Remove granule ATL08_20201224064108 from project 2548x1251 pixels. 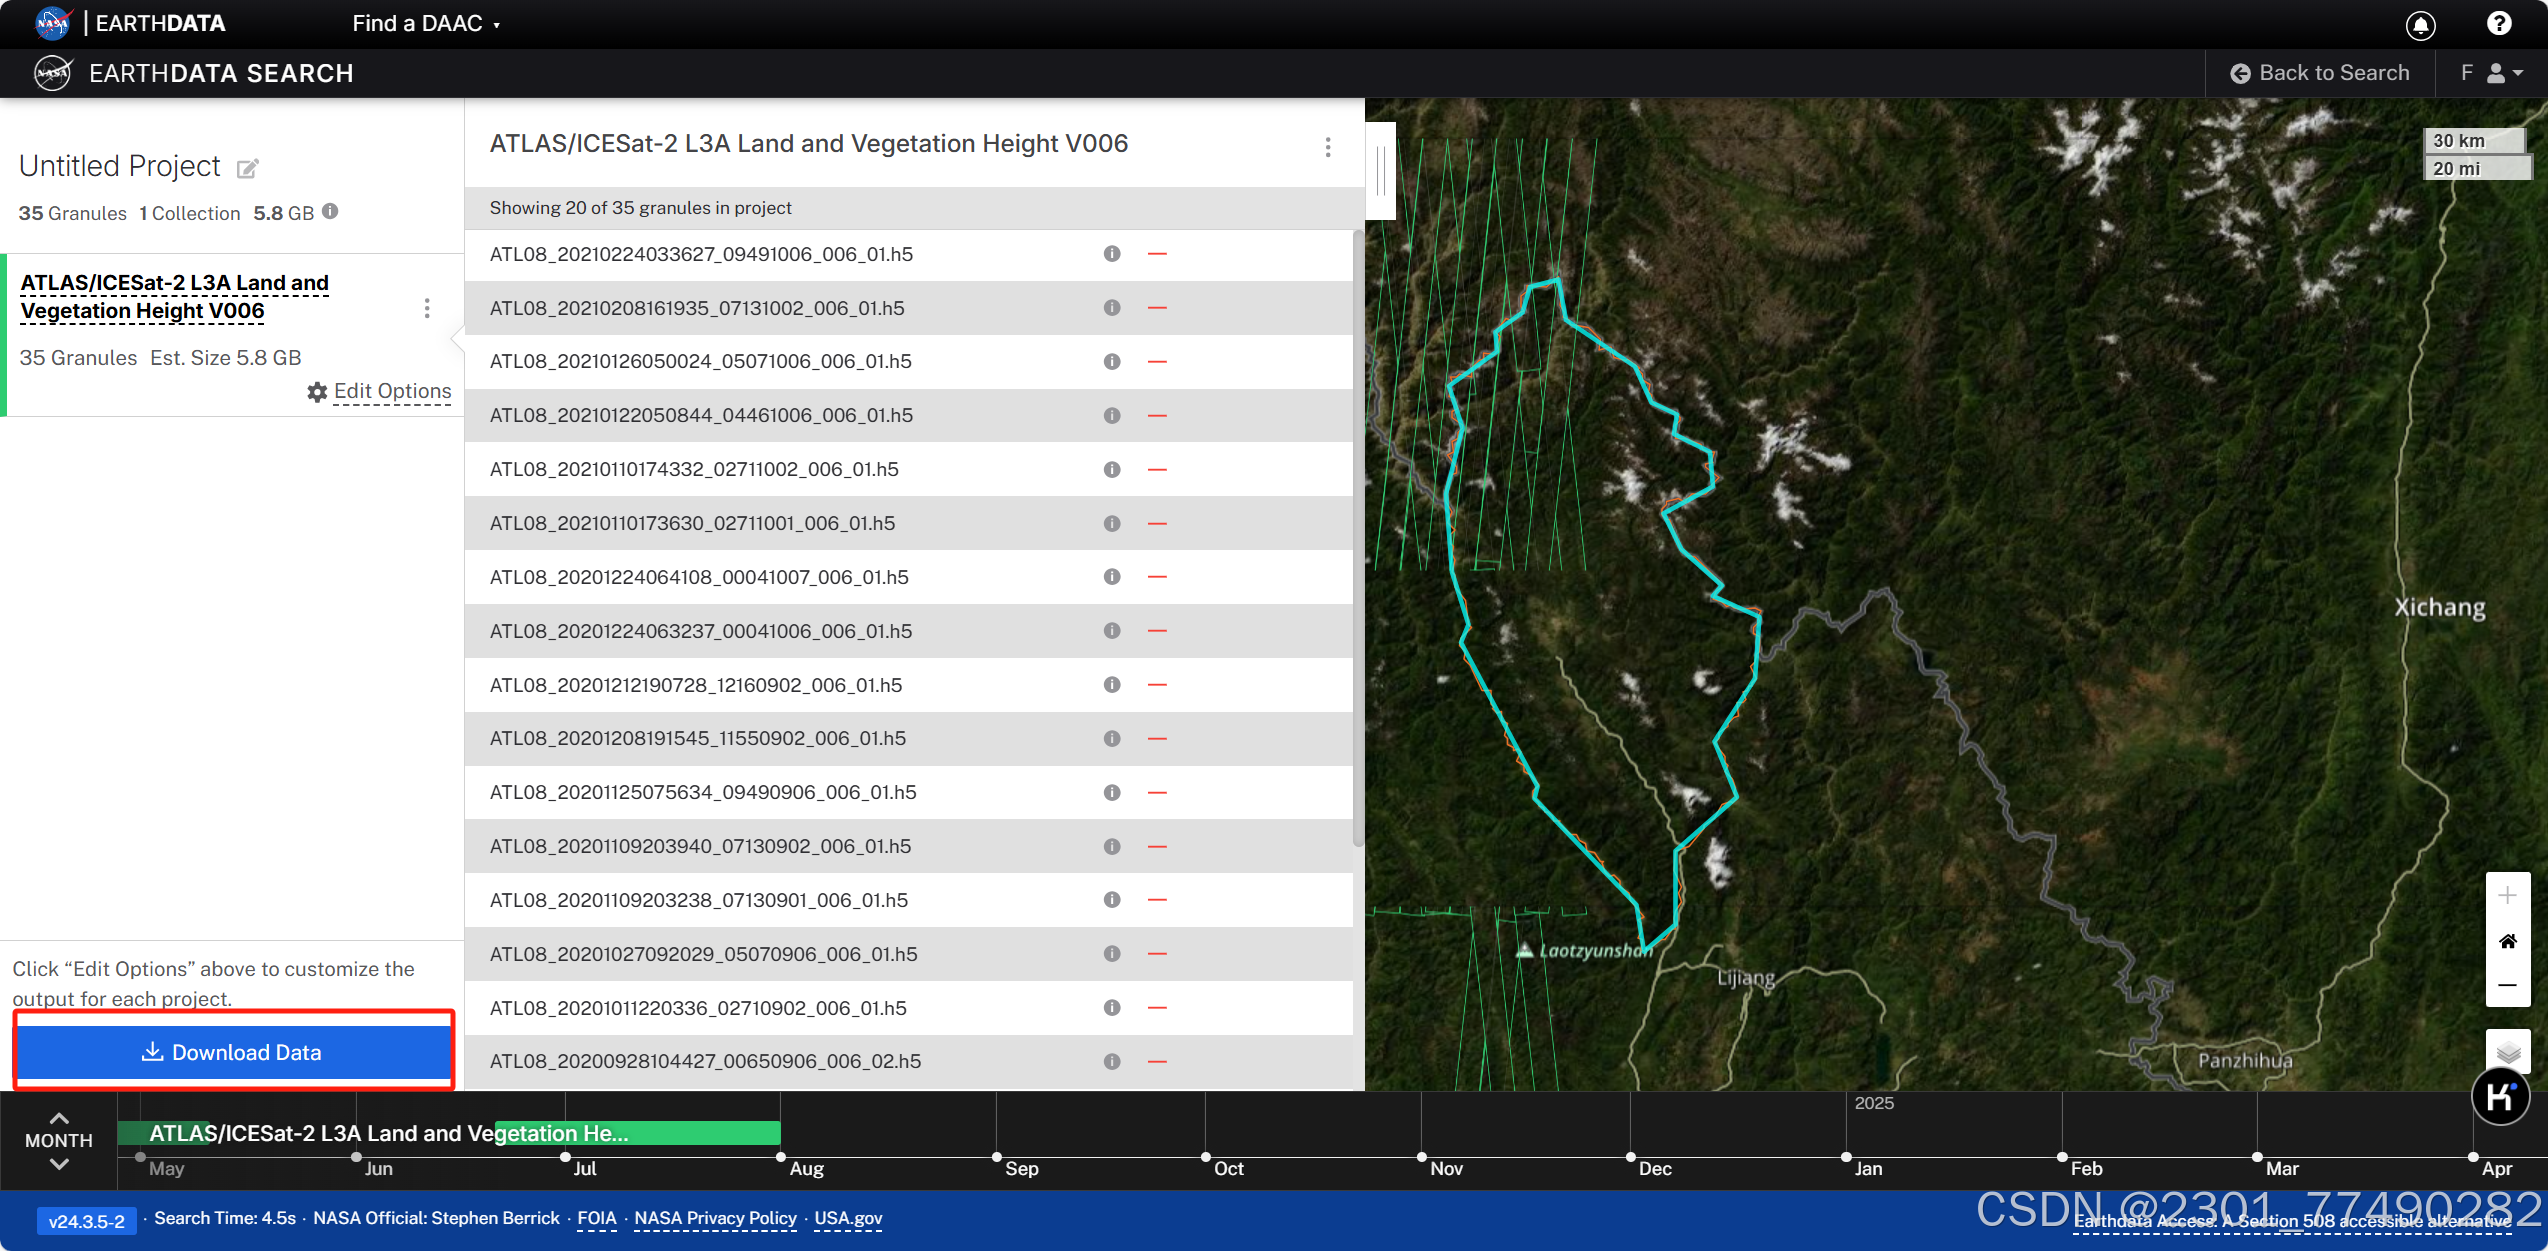click(1157, 577)
